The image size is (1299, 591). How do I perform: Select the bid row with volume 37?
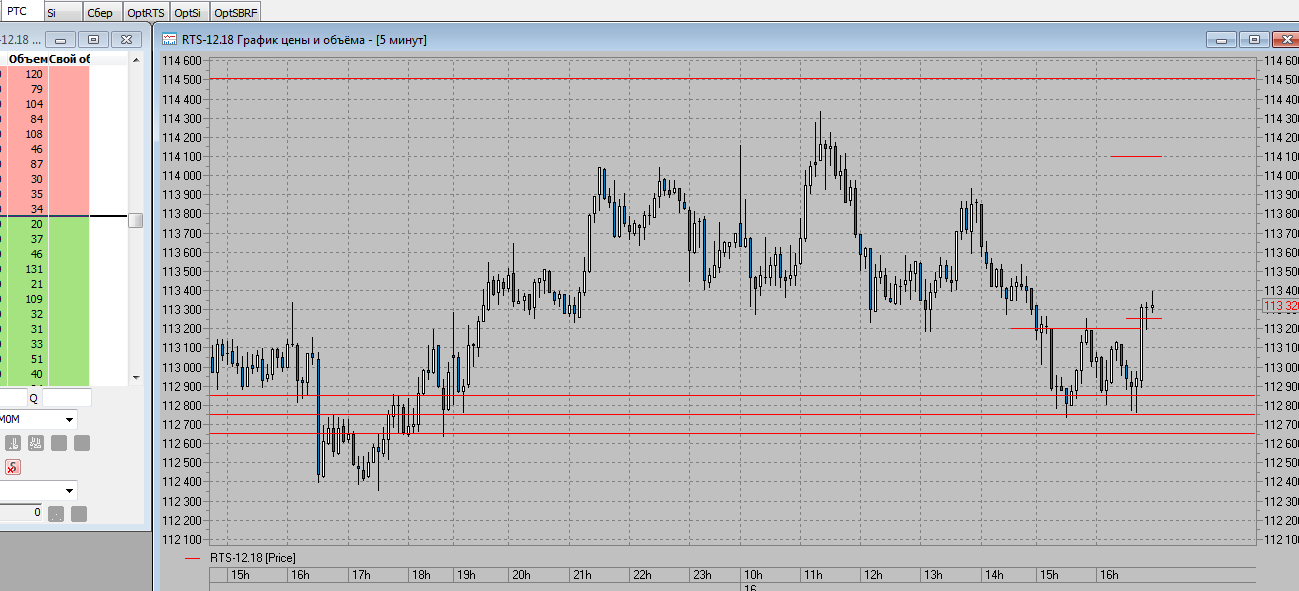pyautogui.click(x=45, y=239)
